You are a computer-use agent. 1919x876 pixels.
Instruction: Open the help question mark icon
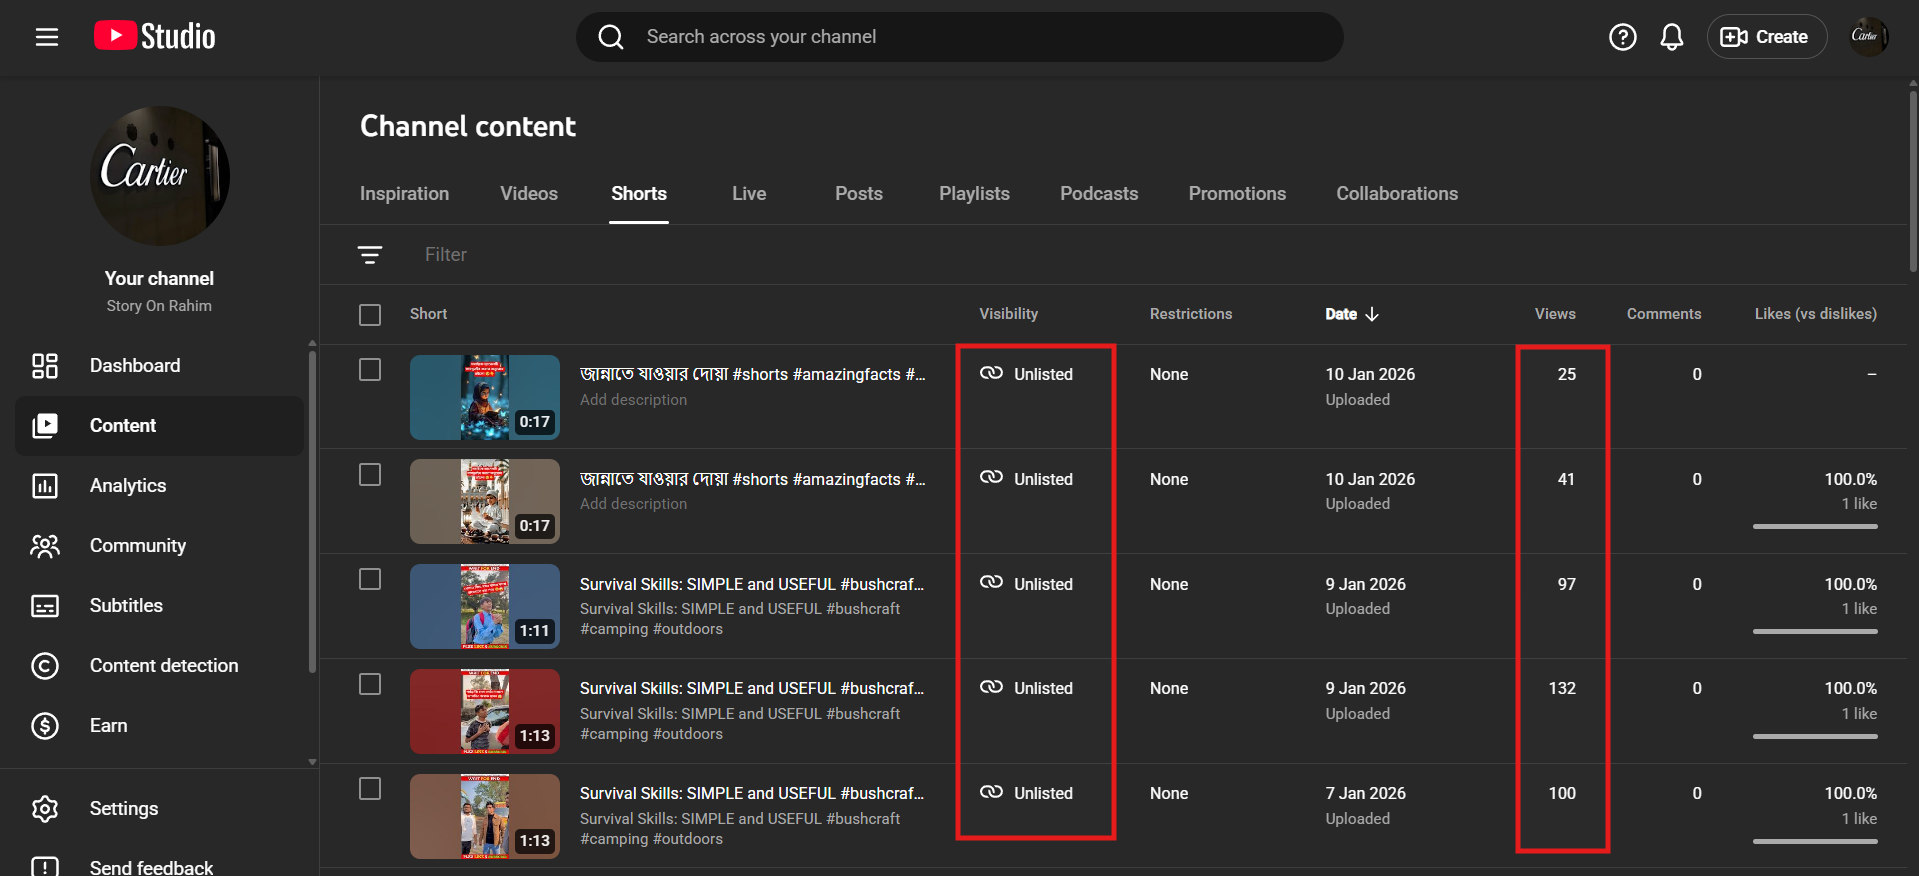(1622, 37)
